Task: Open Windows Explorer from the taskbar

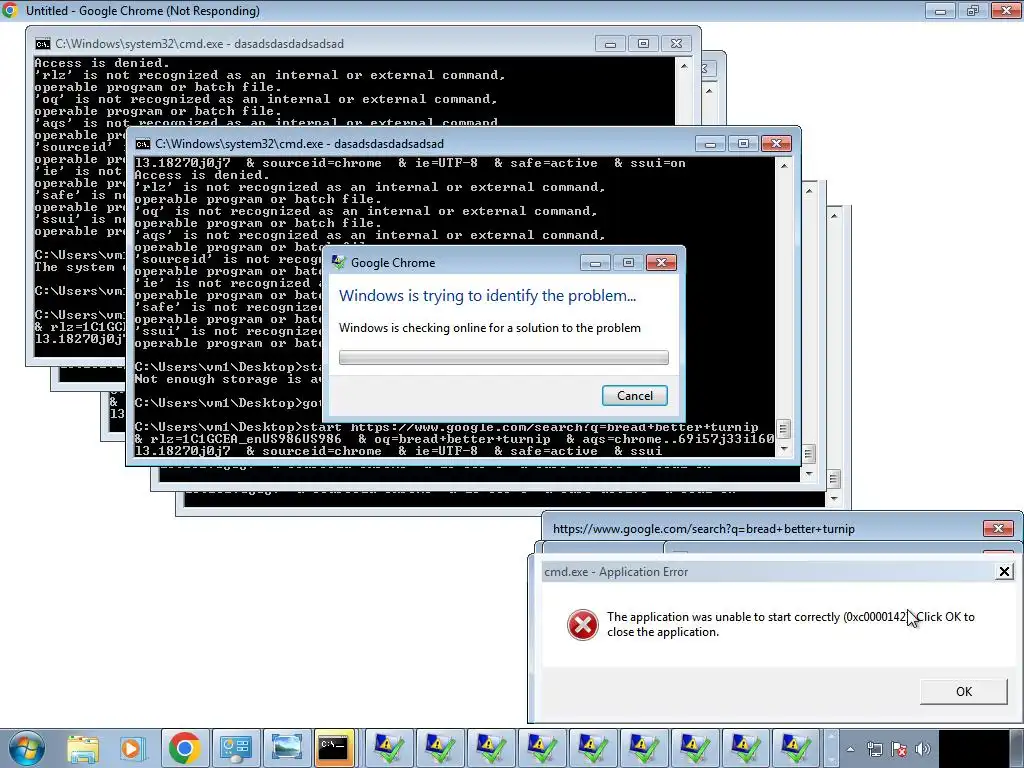Action: pyautogui.click(x=83, y=748)
